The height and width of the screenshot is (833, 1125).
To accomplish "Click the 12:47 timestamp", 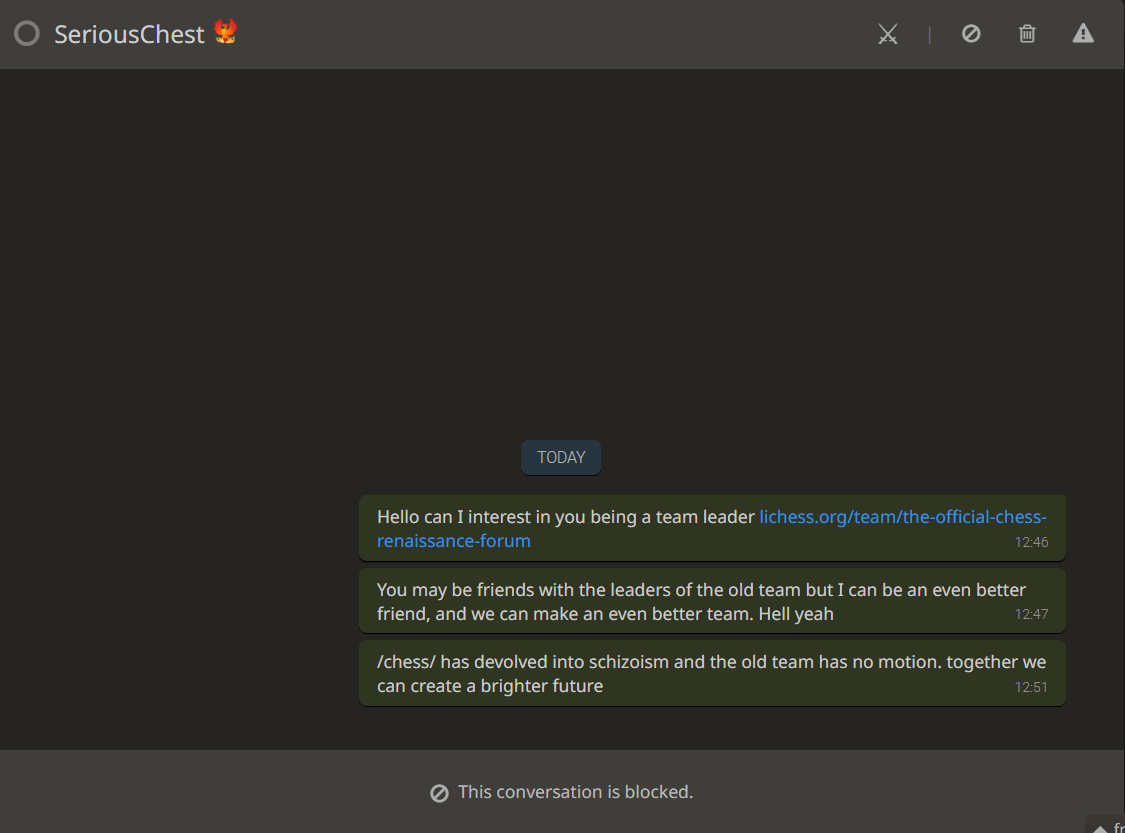I will (x=1031, y=614).
